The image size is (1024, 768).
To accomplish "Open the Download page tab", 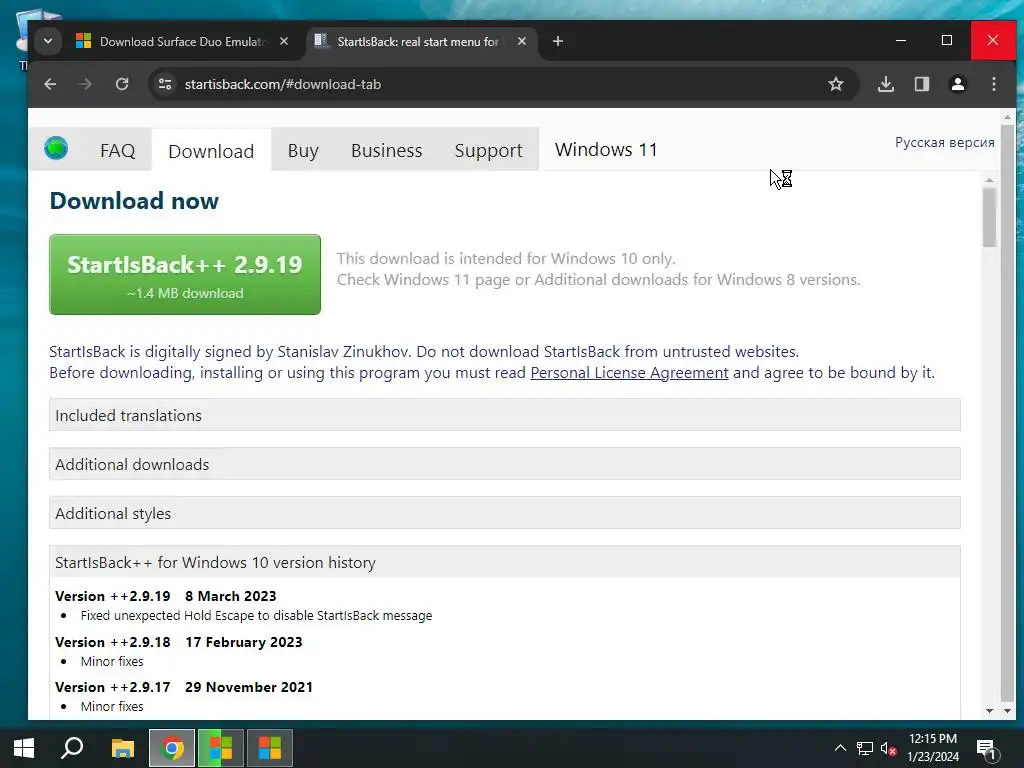I will click(x=211, y=152).
